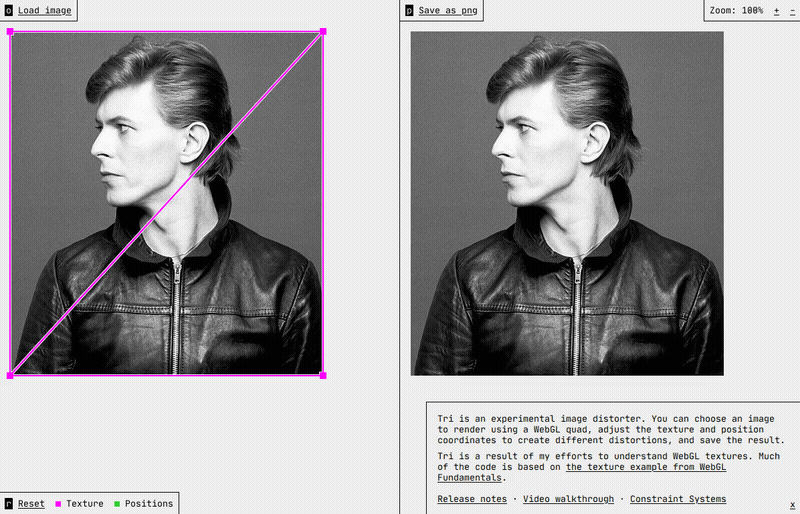Click the Zoom: 100% label
This screenshot has width=800, height=514.
coord(736,10)
